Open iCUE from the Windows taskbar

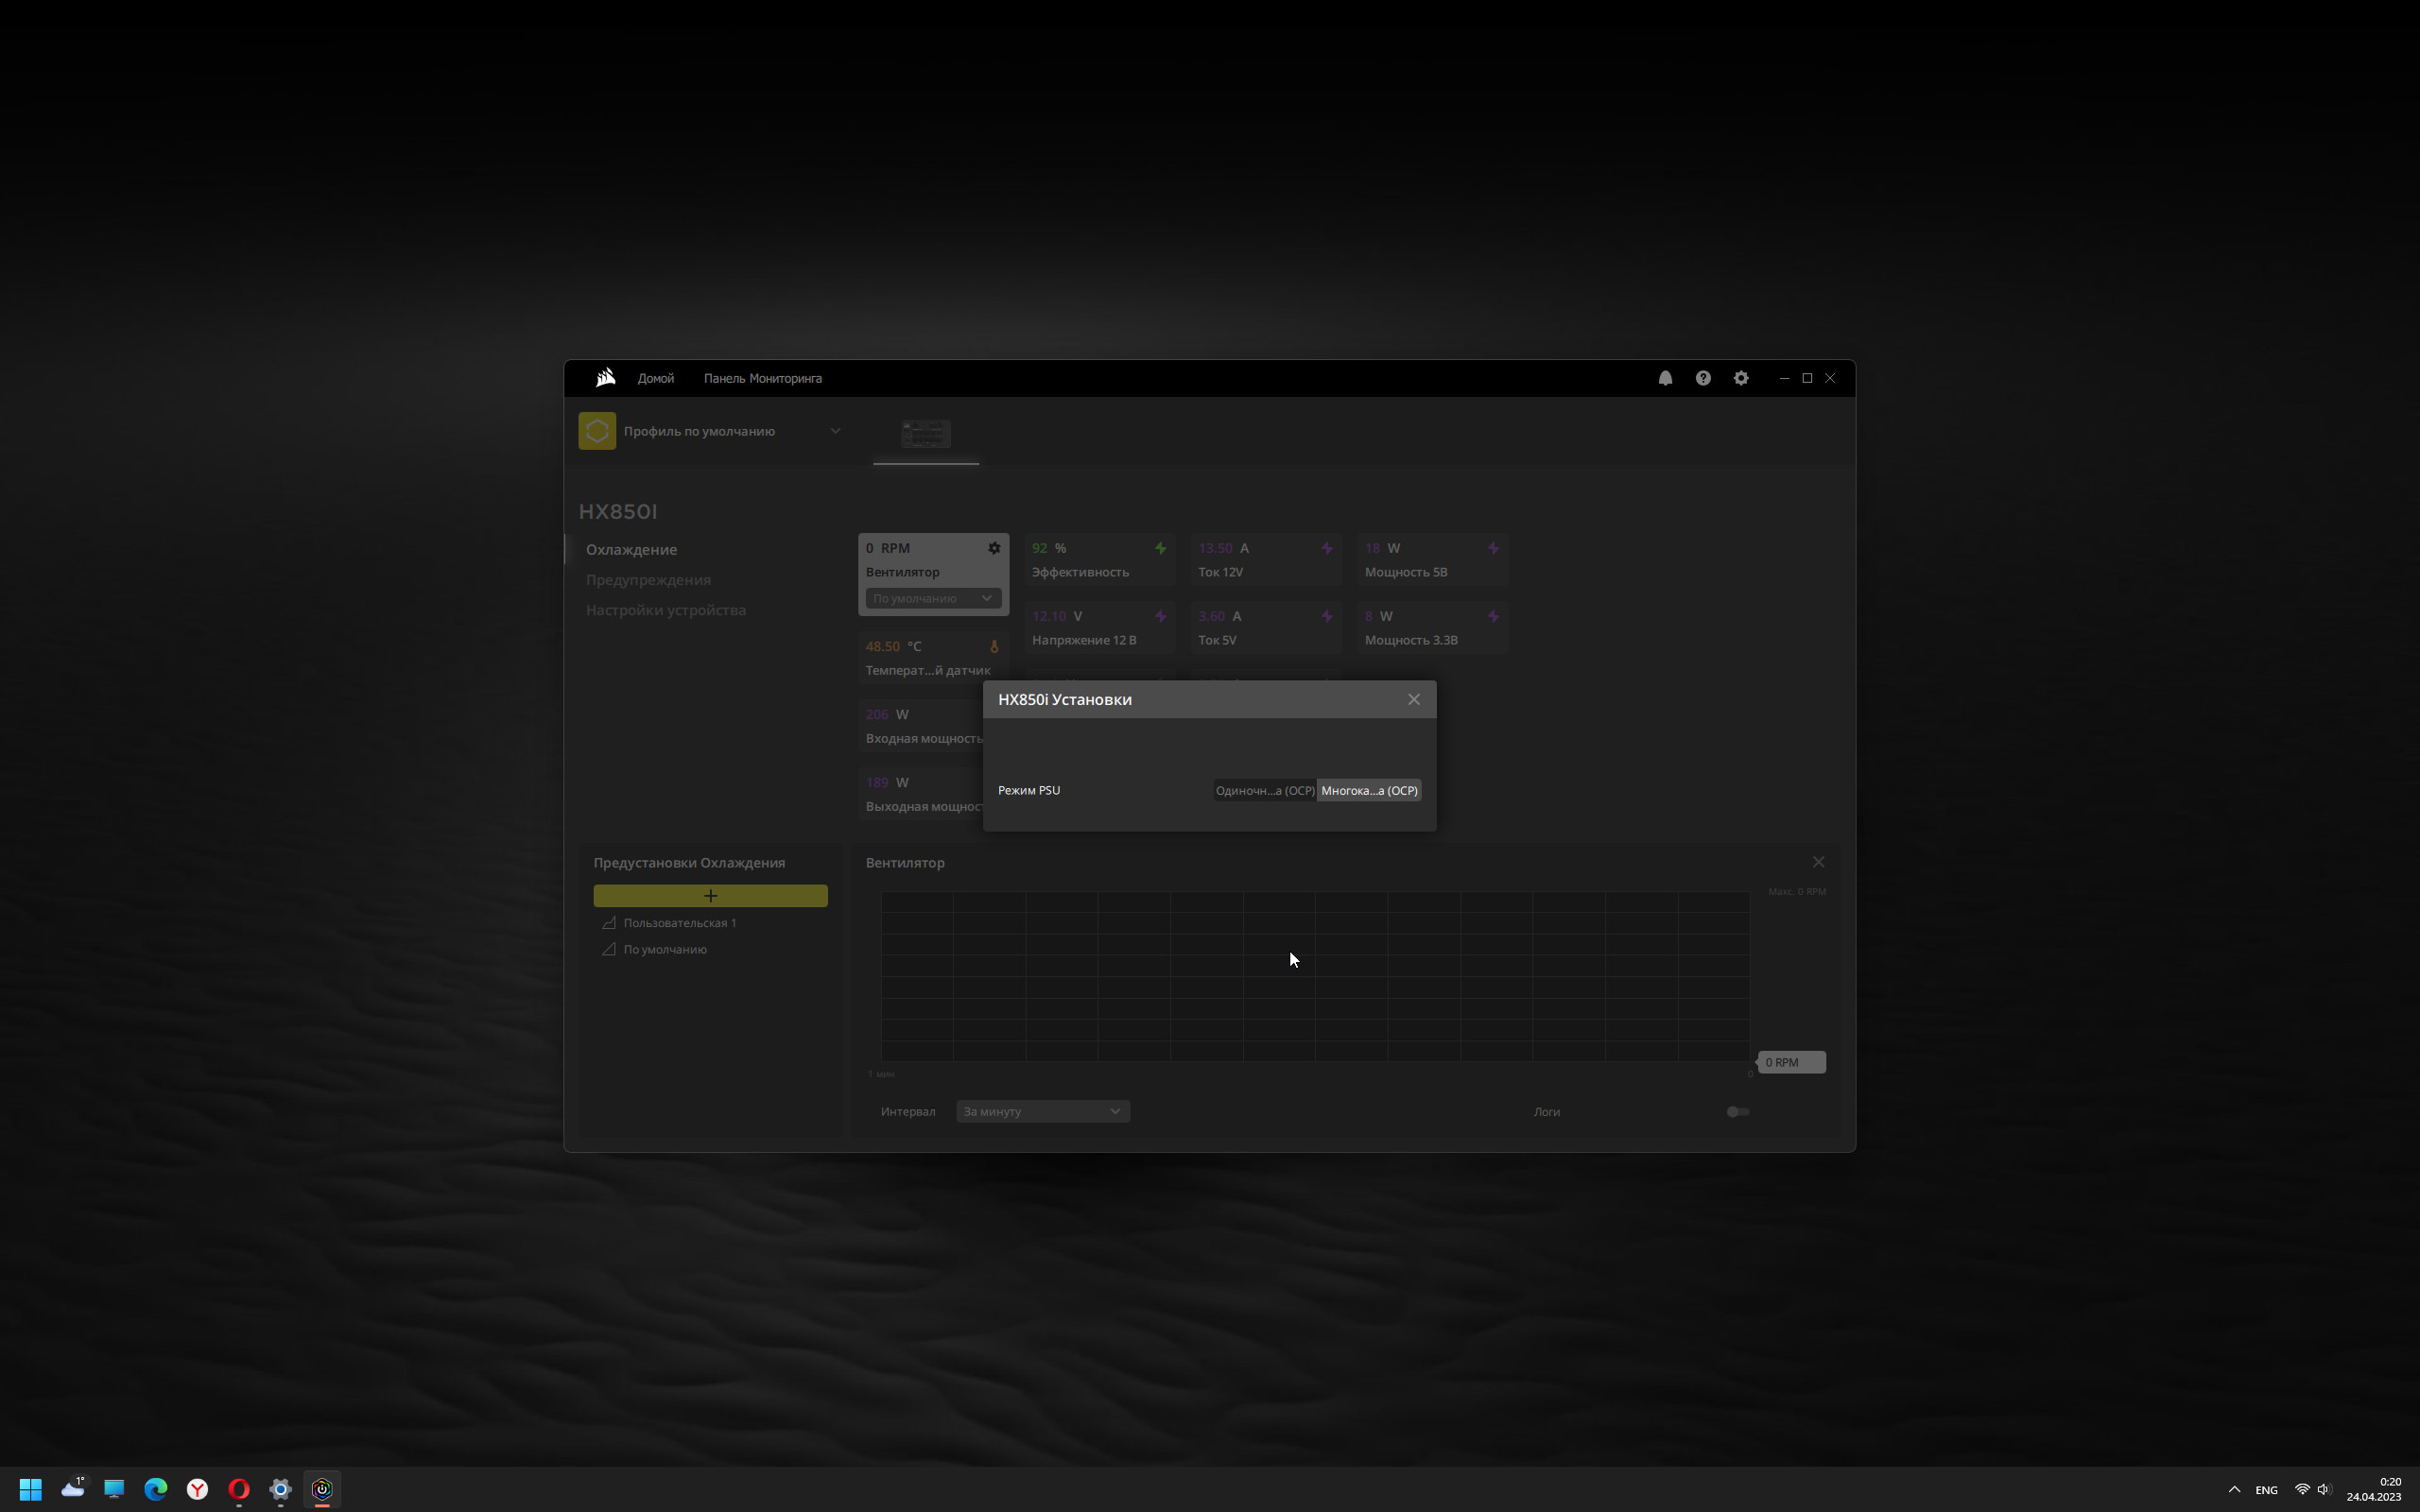pyautogui.click(x=322, y=1489)
